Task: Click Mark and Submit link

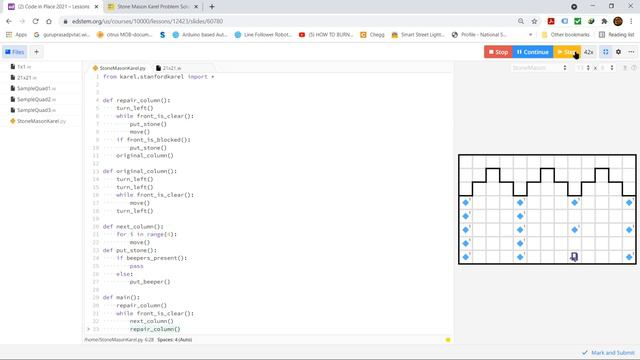Action: [x=609, y=353]
